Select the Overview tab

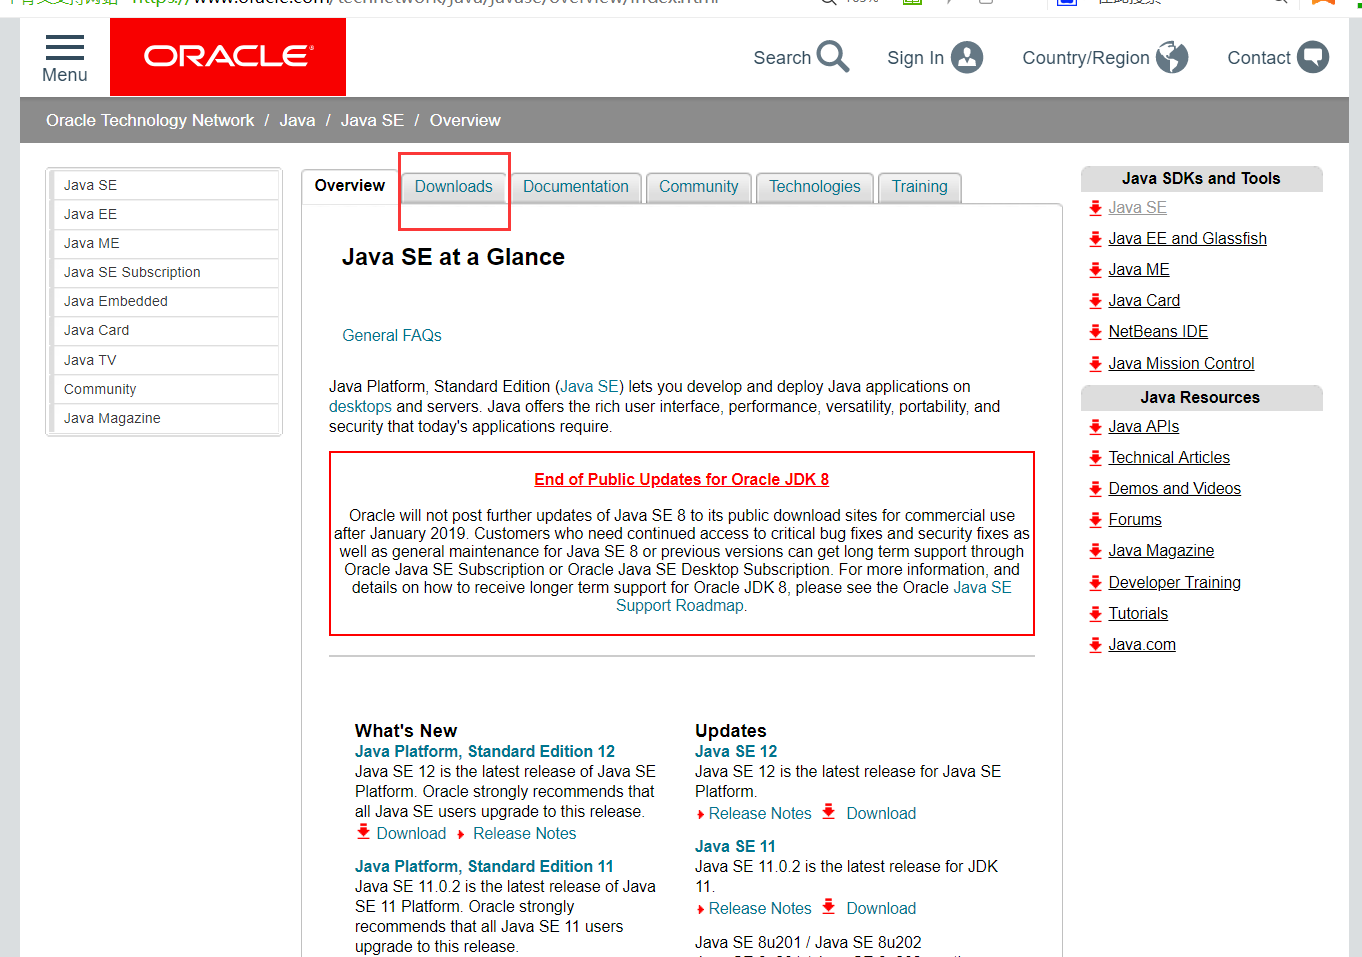(x=350, y=186)
